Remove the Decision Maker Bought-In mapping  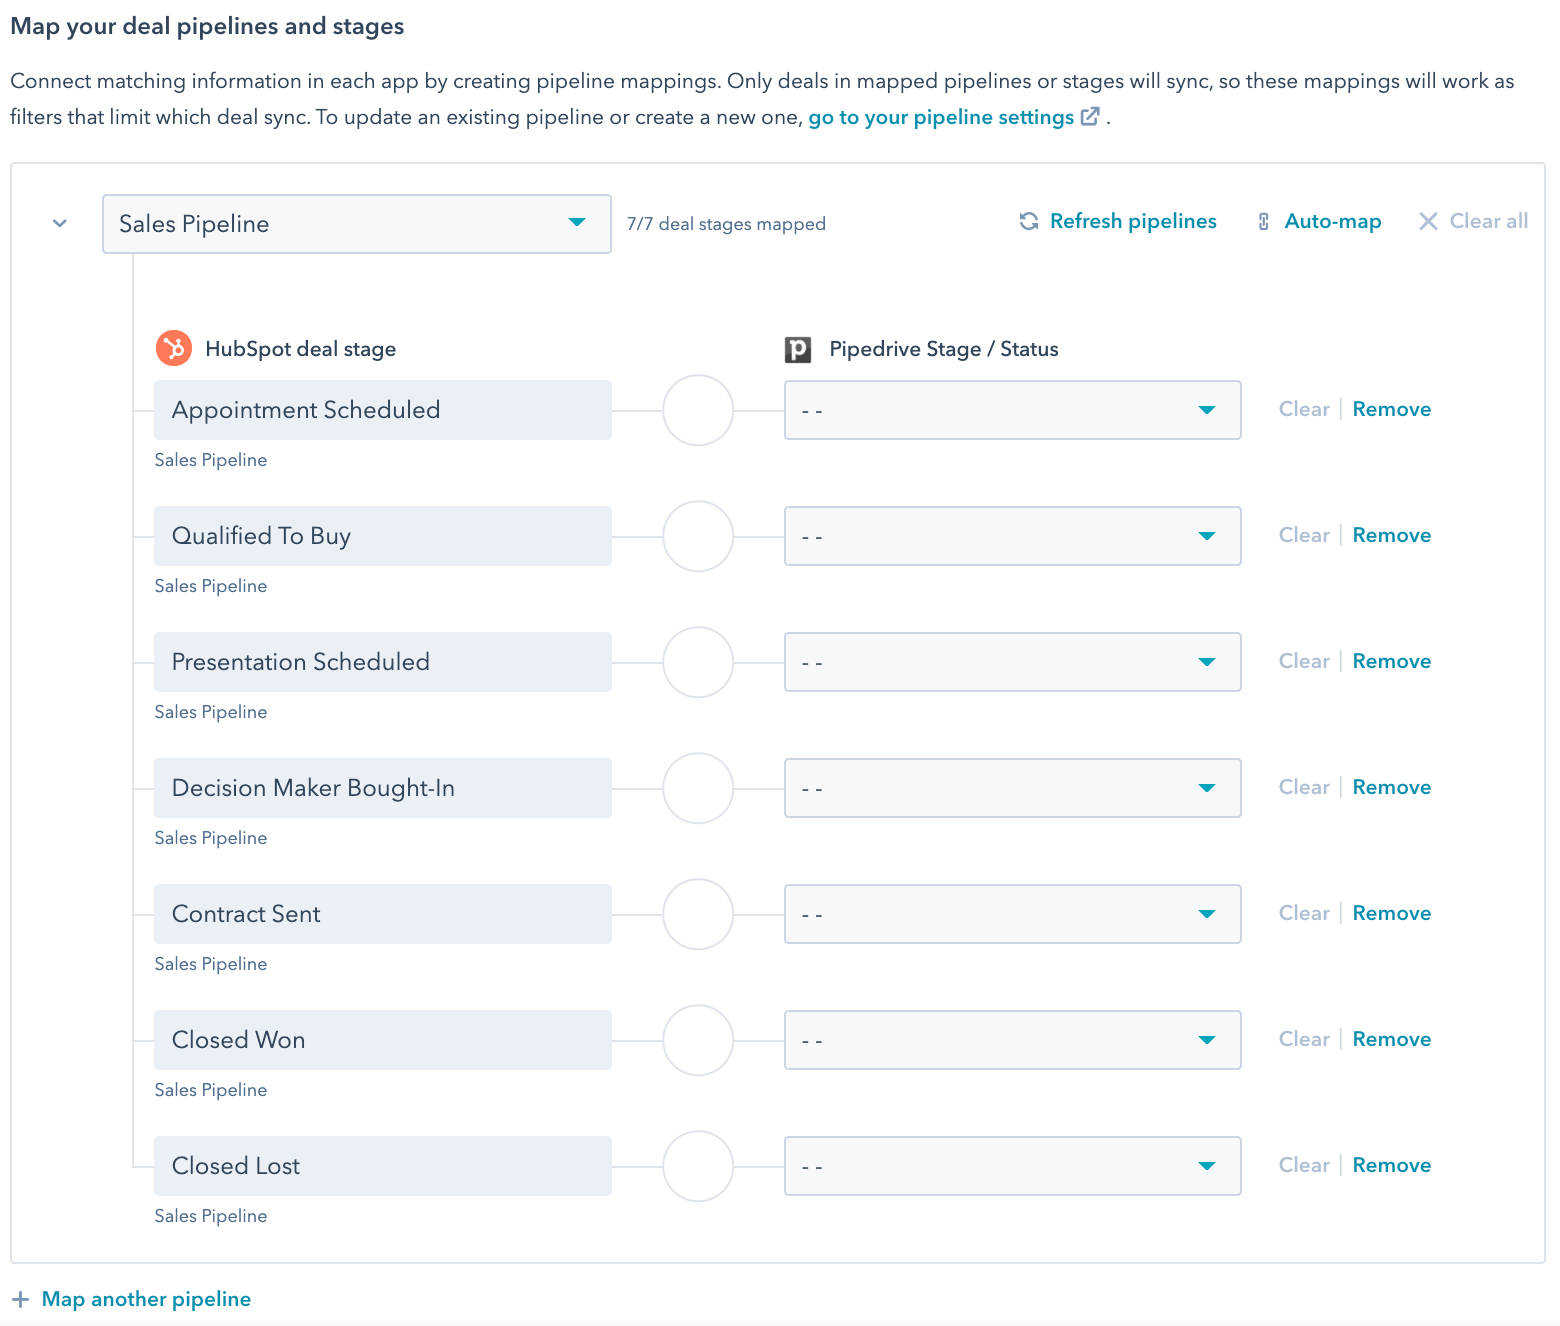click(x=1391, y=787)
